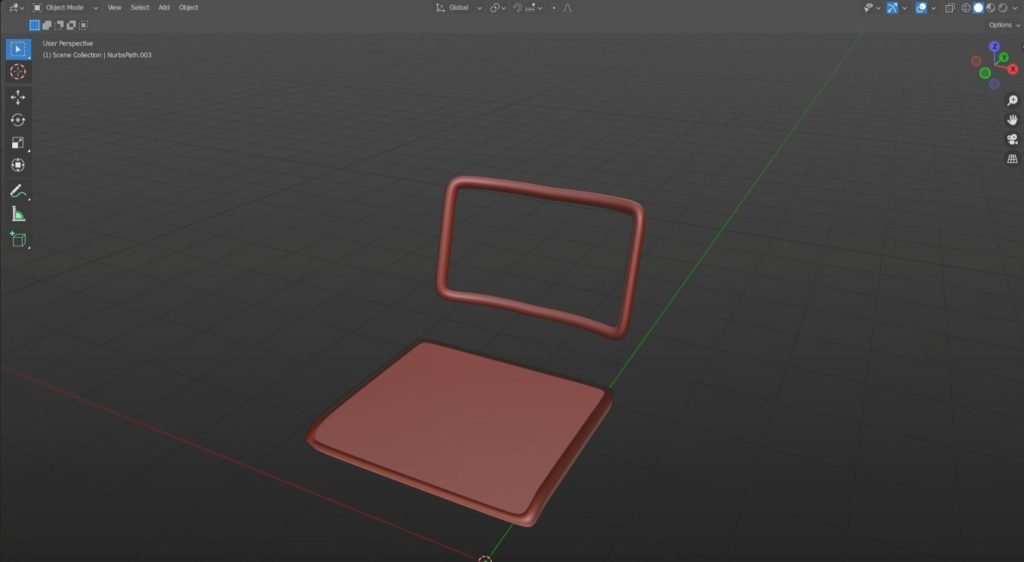Viewport: 1024px width, 562px height.
Task: Click the zoom magnifier viewport icon
Action: (1012, 101)
